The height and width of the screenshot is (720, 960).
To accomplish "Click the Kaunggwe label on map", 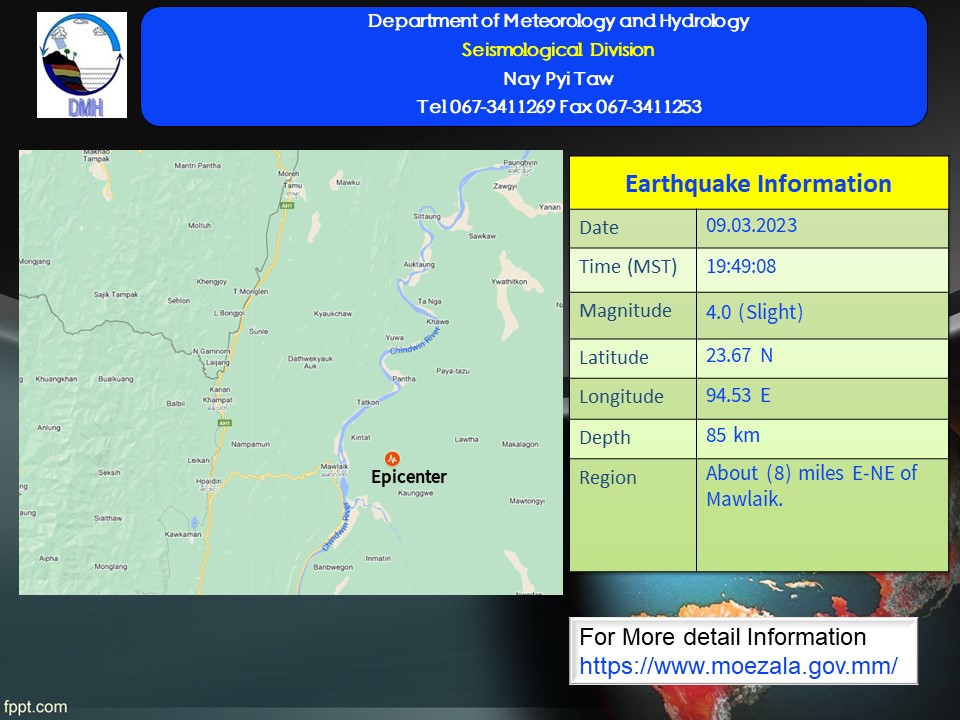I will (x=416, y=493).
